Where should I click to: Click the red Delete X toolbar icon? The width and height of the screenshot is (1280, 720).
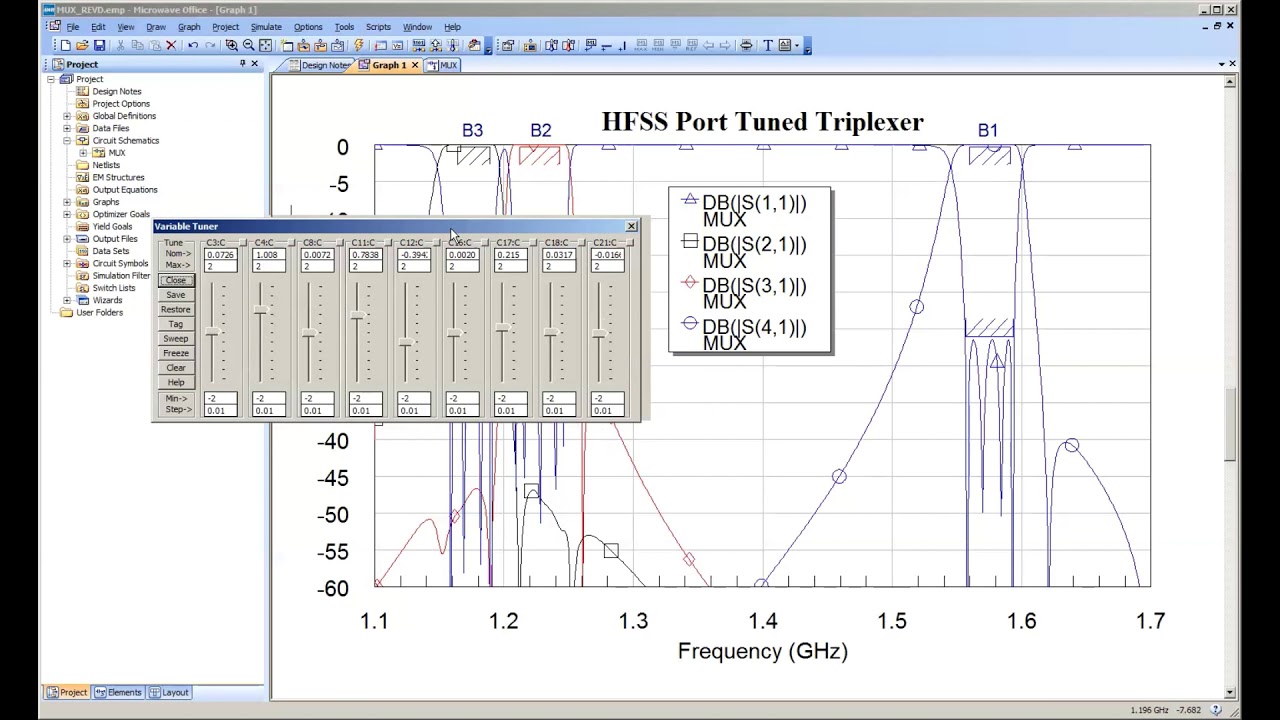coord(171,45)
